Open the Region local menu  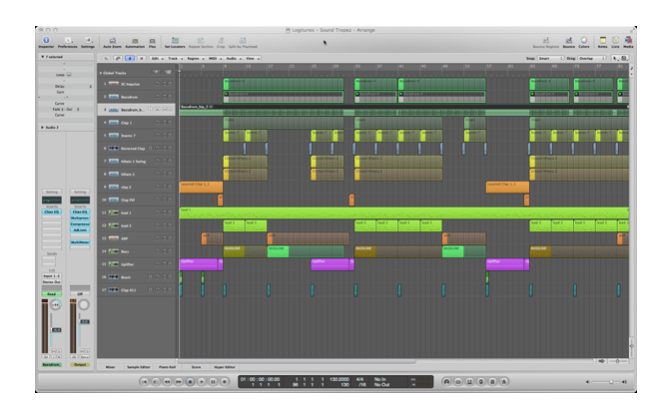coord(195,59)
